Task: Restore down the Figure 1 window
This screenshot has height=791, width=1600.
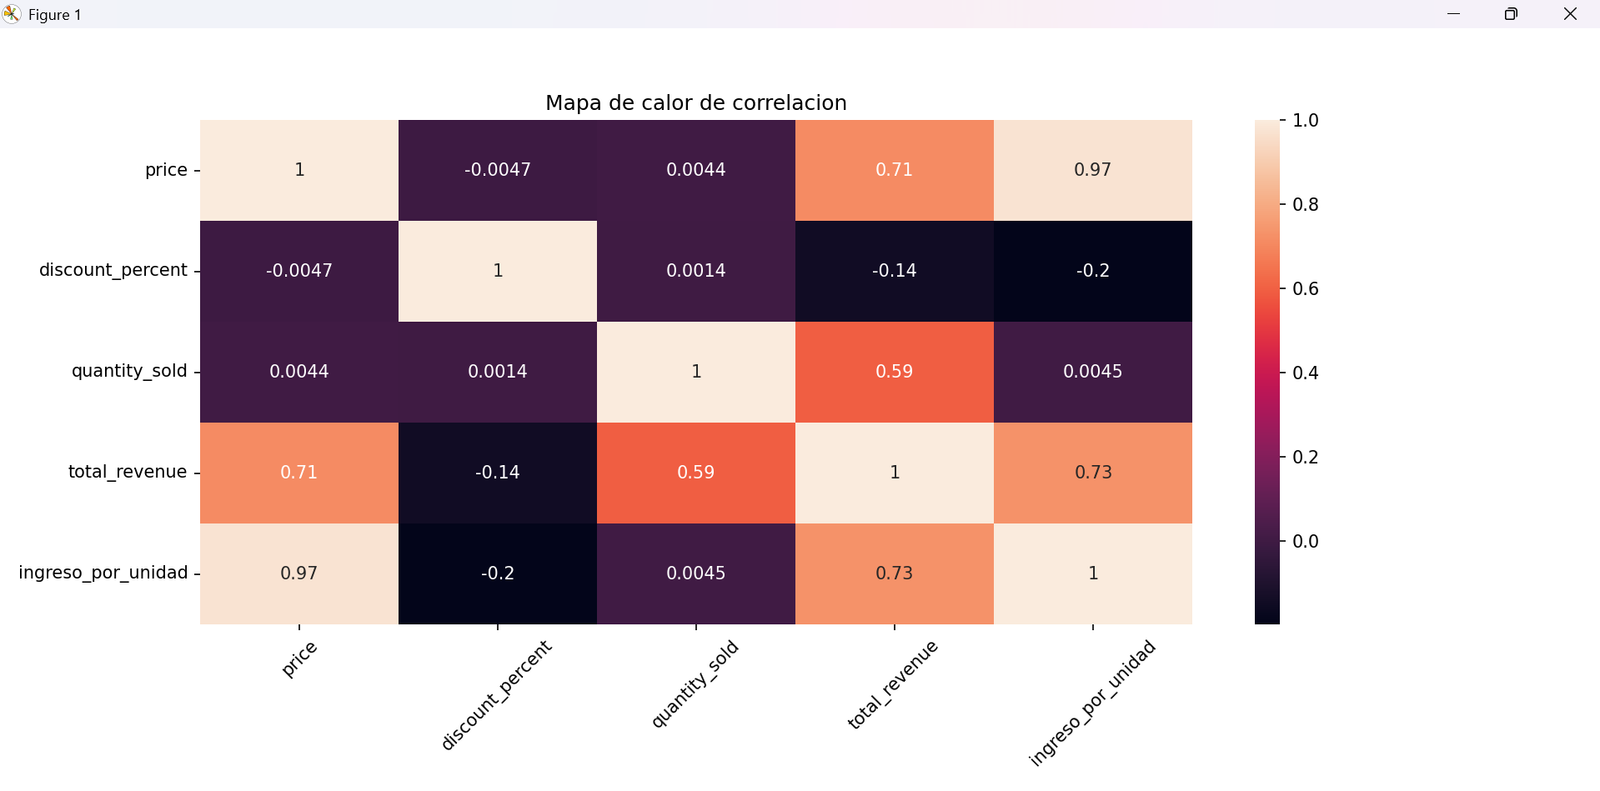Action: [x=1510, y=14]
